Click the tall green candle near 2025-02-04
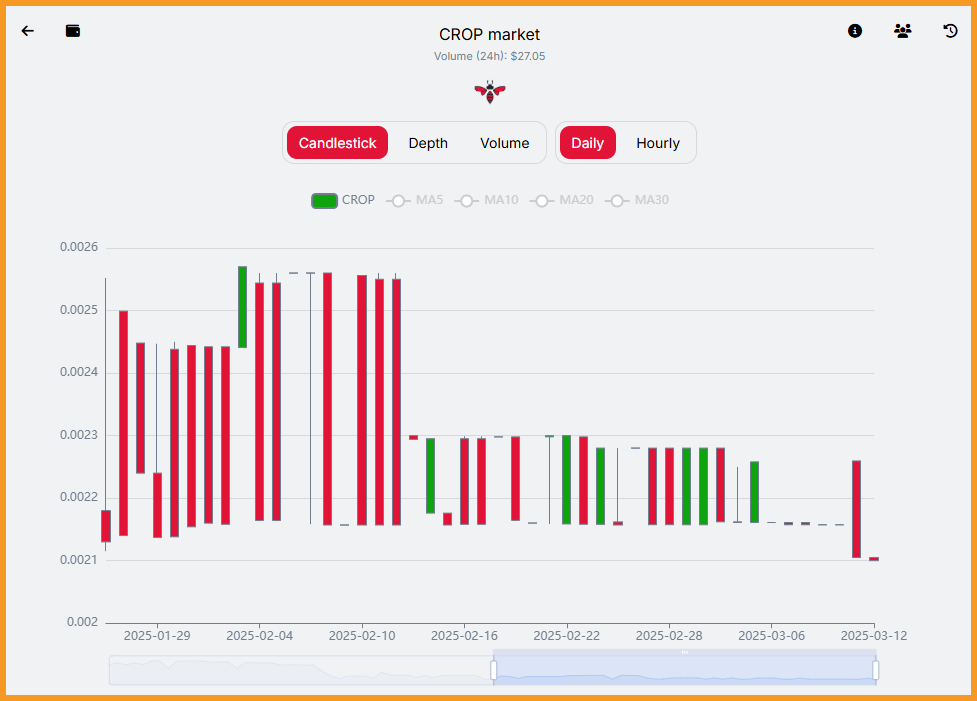The width and height of the screenshot is (977, 701). coord(242,307)
